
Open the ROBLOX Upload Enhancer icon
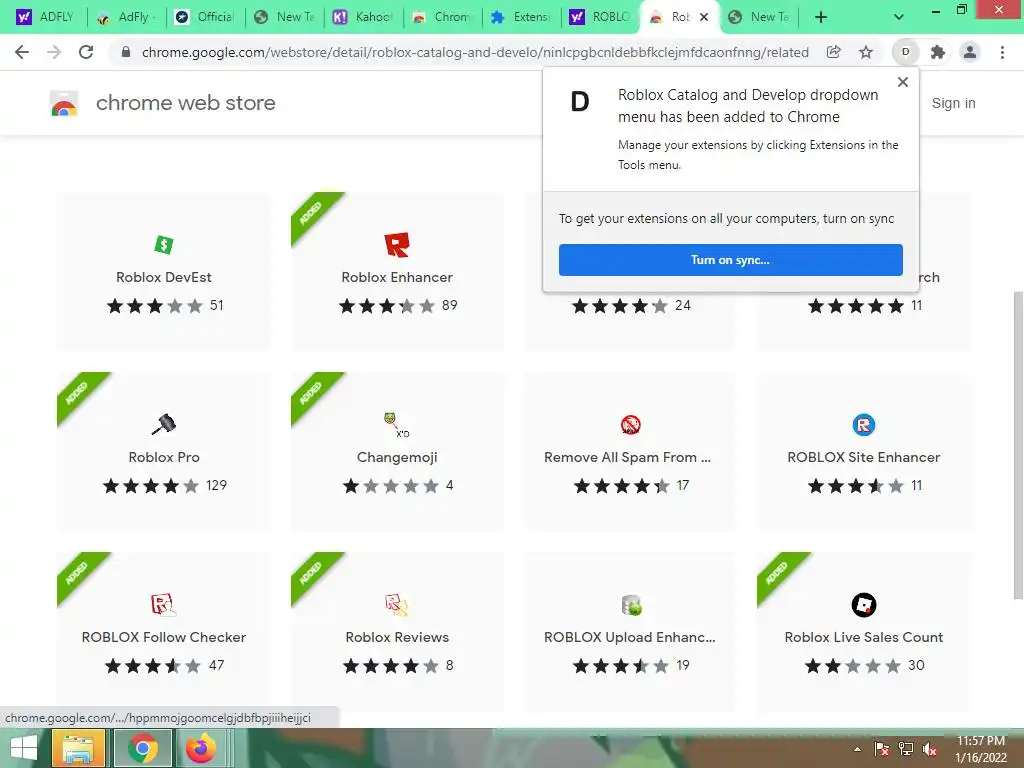(630, 605)
